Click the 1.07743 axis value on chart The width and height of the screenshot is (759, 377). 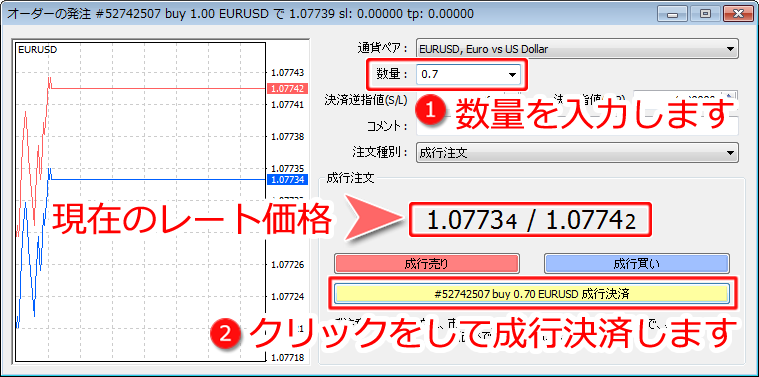[288, 73]
